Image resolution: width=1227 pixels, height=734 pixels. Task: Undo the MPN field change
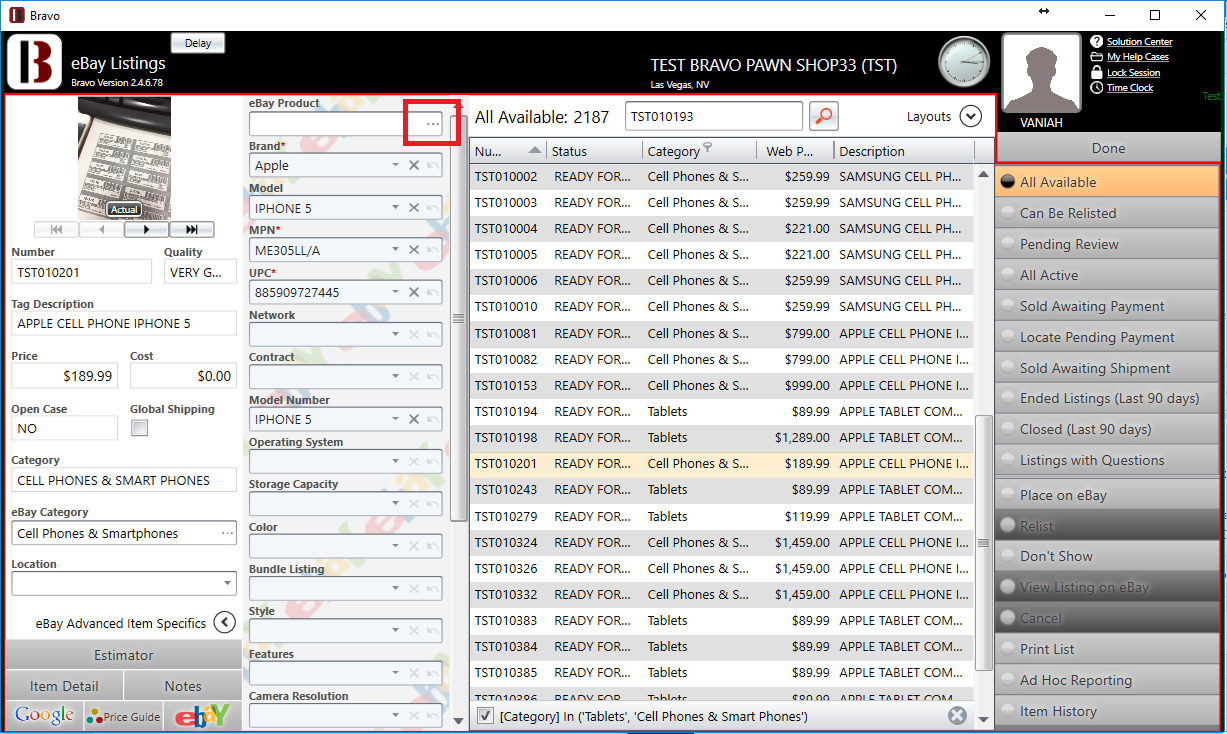coord(432,250)
